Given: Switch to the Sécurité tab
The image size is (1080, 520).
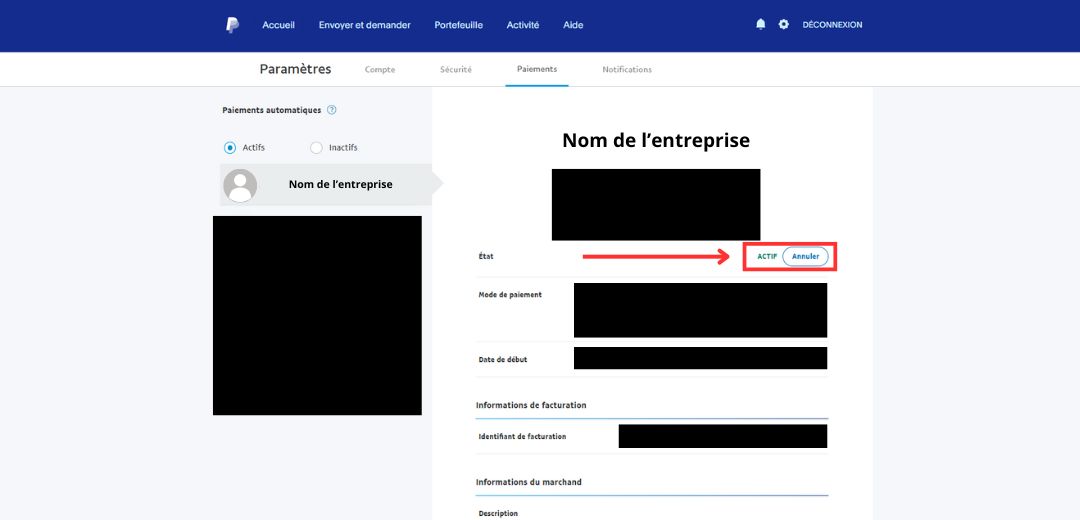Looking at the screenshot, I should pyautogui.click(x=456, y=70).
